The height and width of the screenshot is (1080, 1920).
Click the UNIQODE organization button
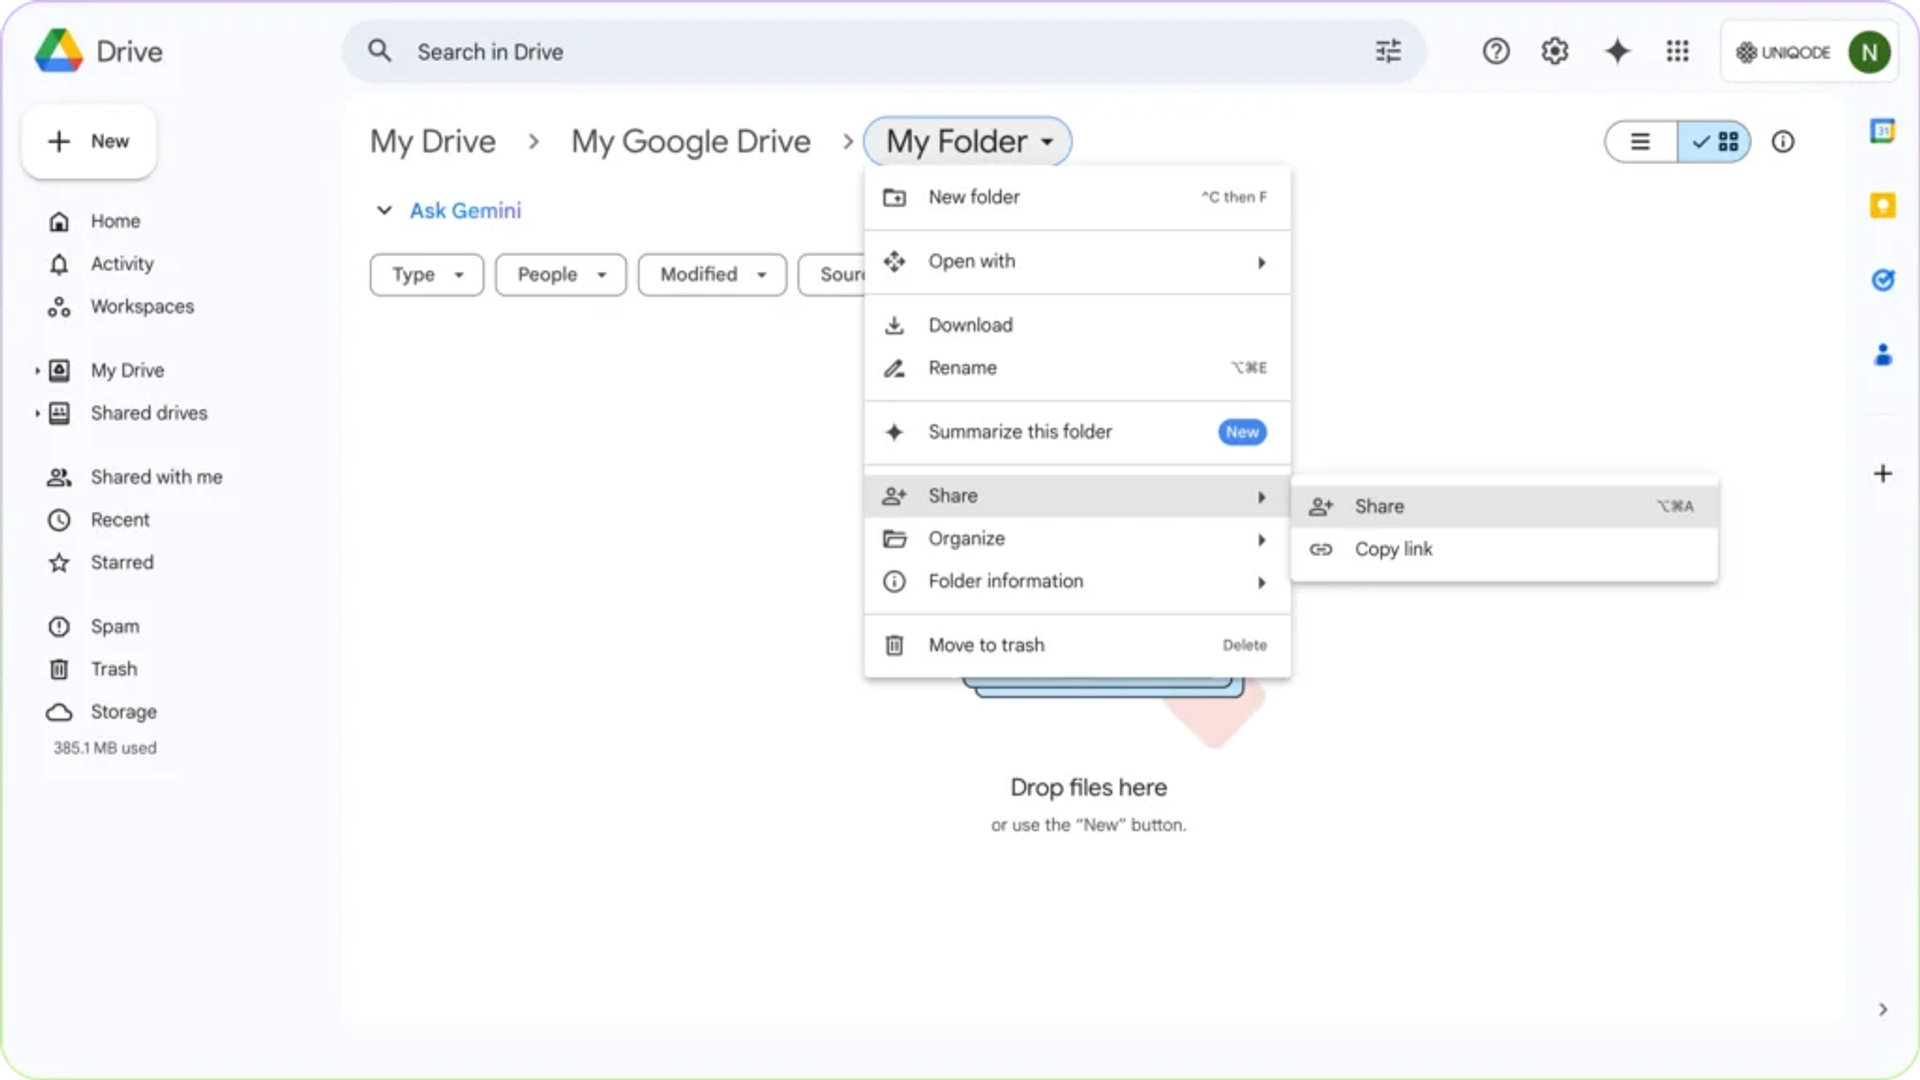(1783, 52)
